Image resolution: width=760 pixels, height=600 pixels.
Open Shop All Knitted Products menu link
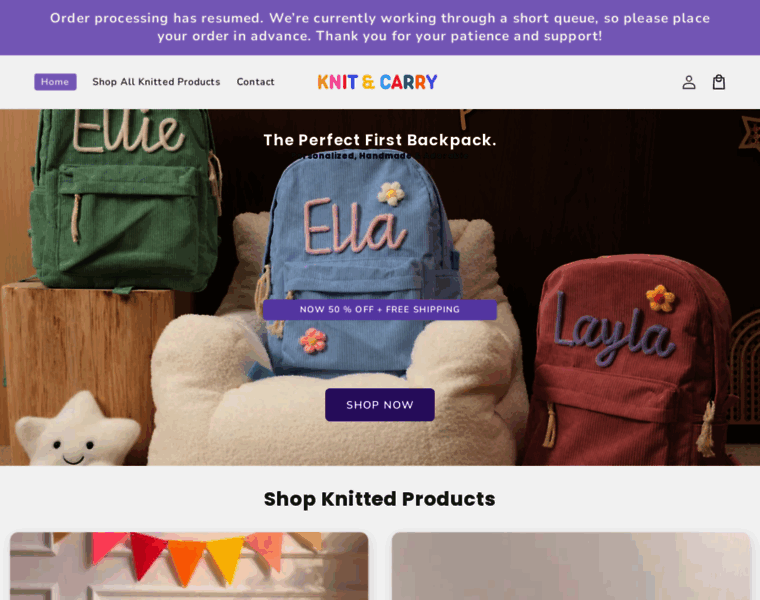click(156, 82)
